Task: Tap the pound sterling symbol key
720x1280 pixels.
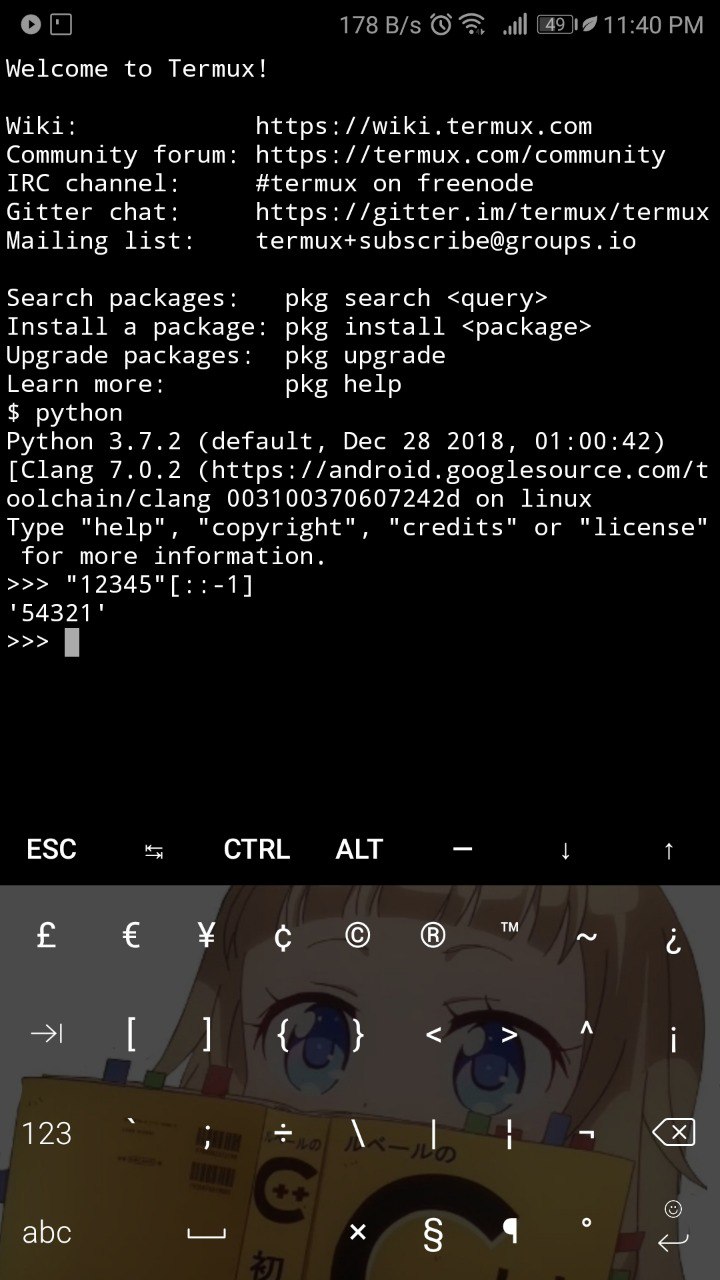Action: tap(45, 936)
